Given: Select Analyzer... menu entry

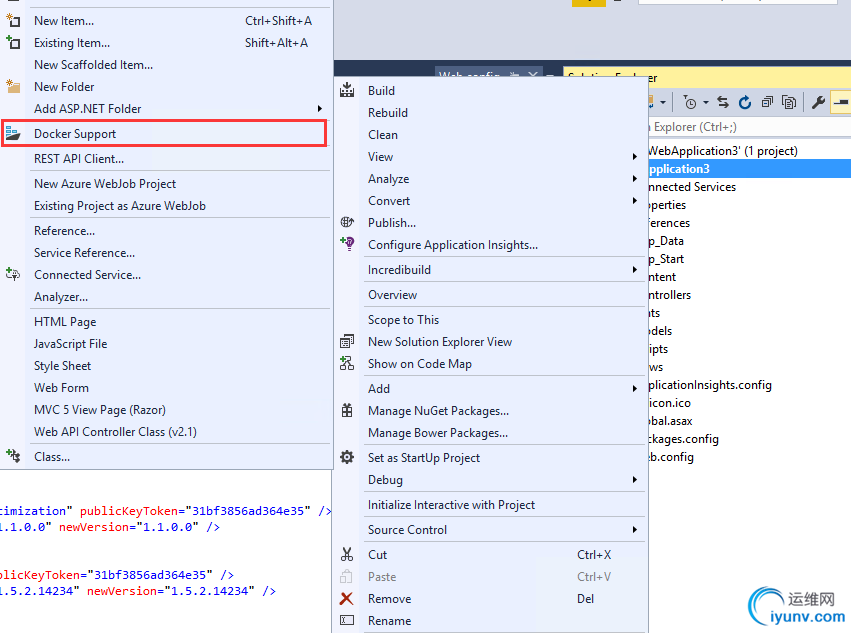Looking at the screenshot, I should [x=61, y=296].
